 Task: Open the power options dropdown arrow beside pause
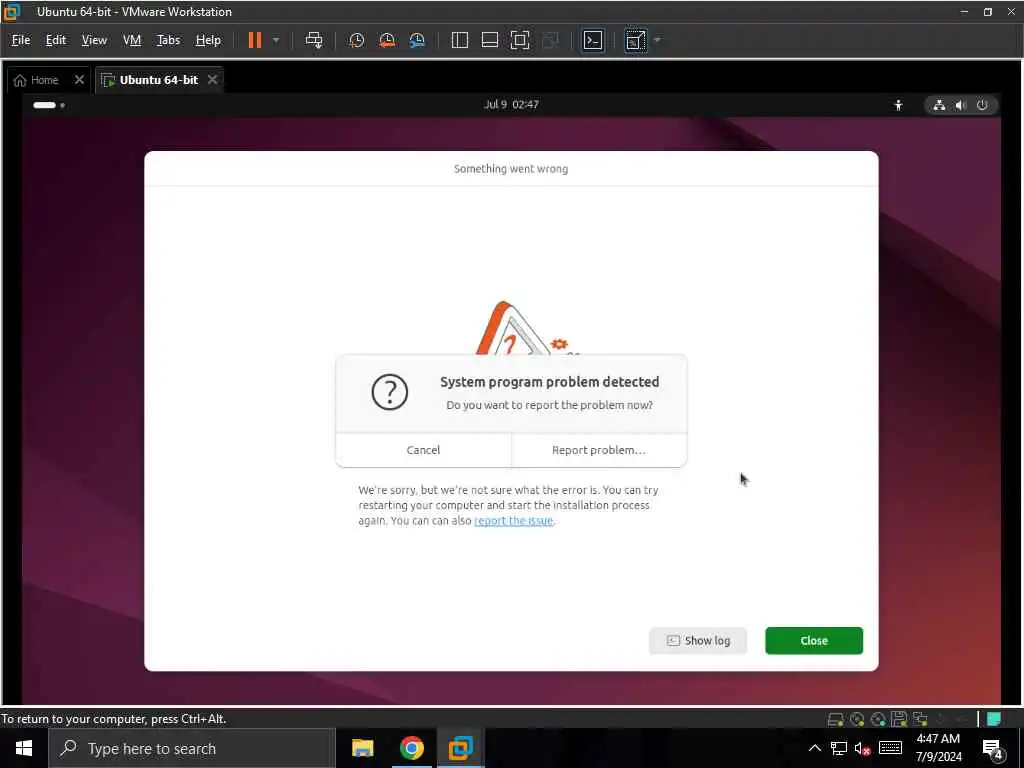coord(276,40)
